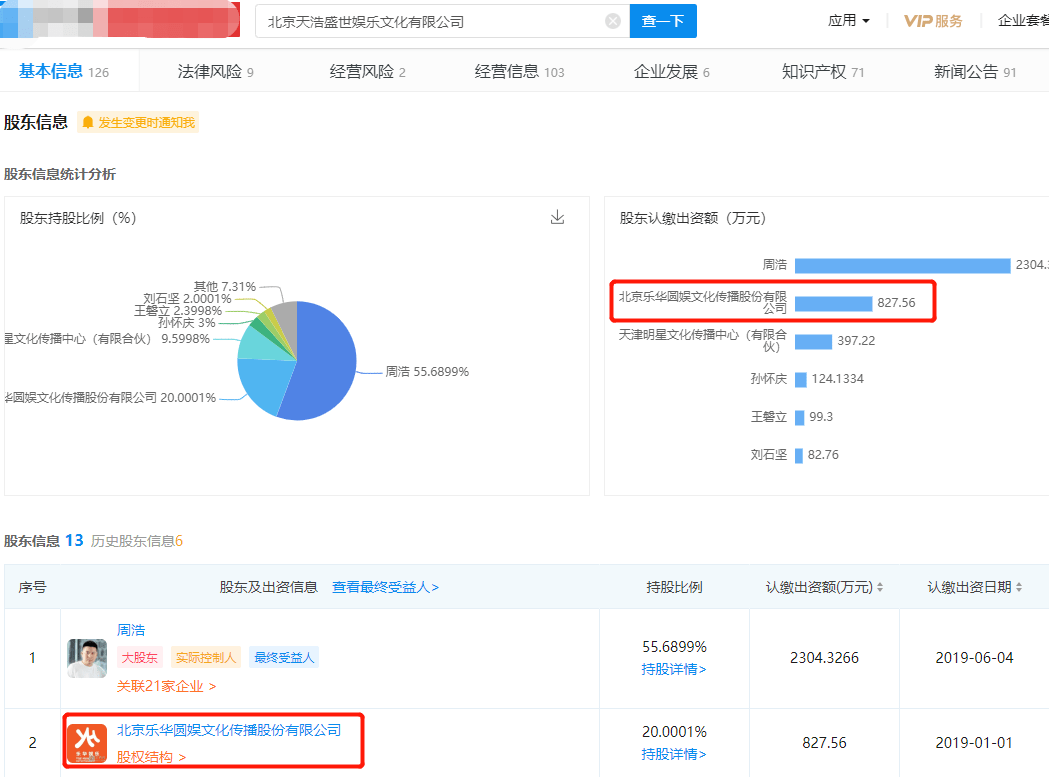The image size is (1049, 777).
Task: Select the 2019-01-01 date cell
Action: coord(974,743)
